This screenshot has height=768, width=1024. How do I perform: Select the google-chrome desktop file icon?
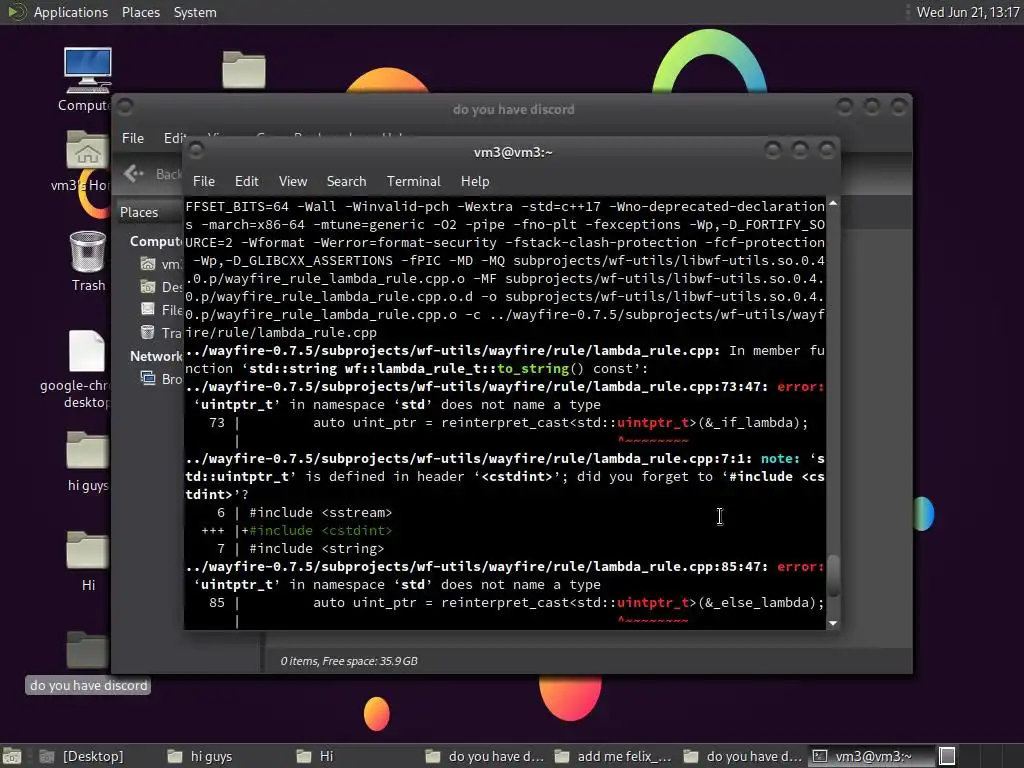(x=86, y=351)
